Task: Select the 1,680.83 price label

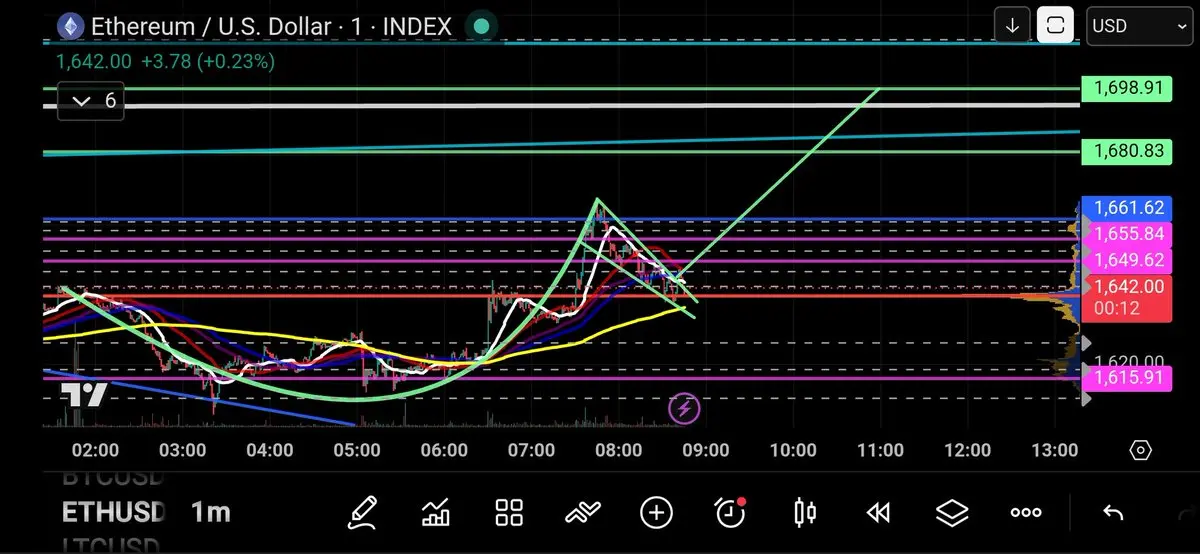Action: tap(1126, 152)
